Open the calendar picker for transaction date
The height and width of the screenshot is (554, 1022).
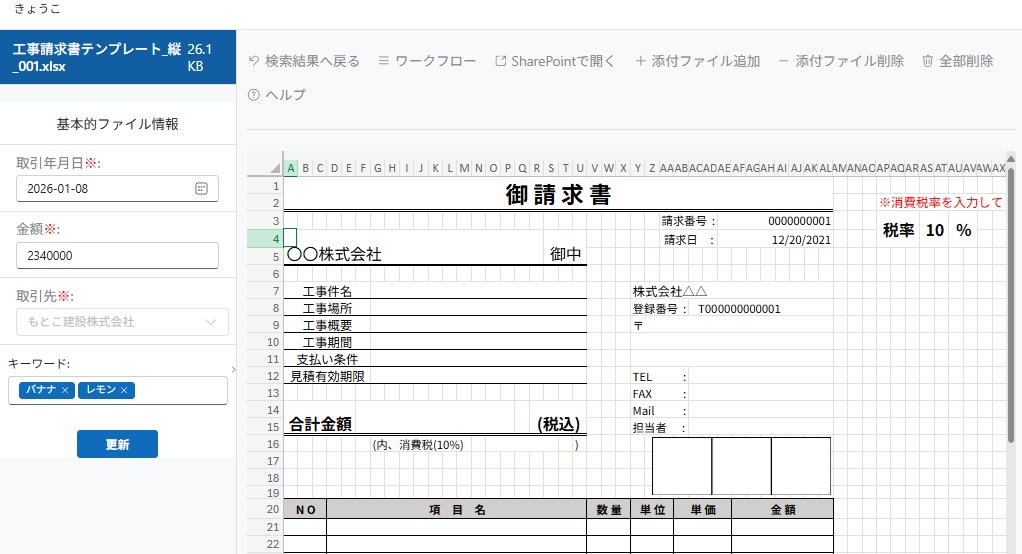(x=201, y=188)
